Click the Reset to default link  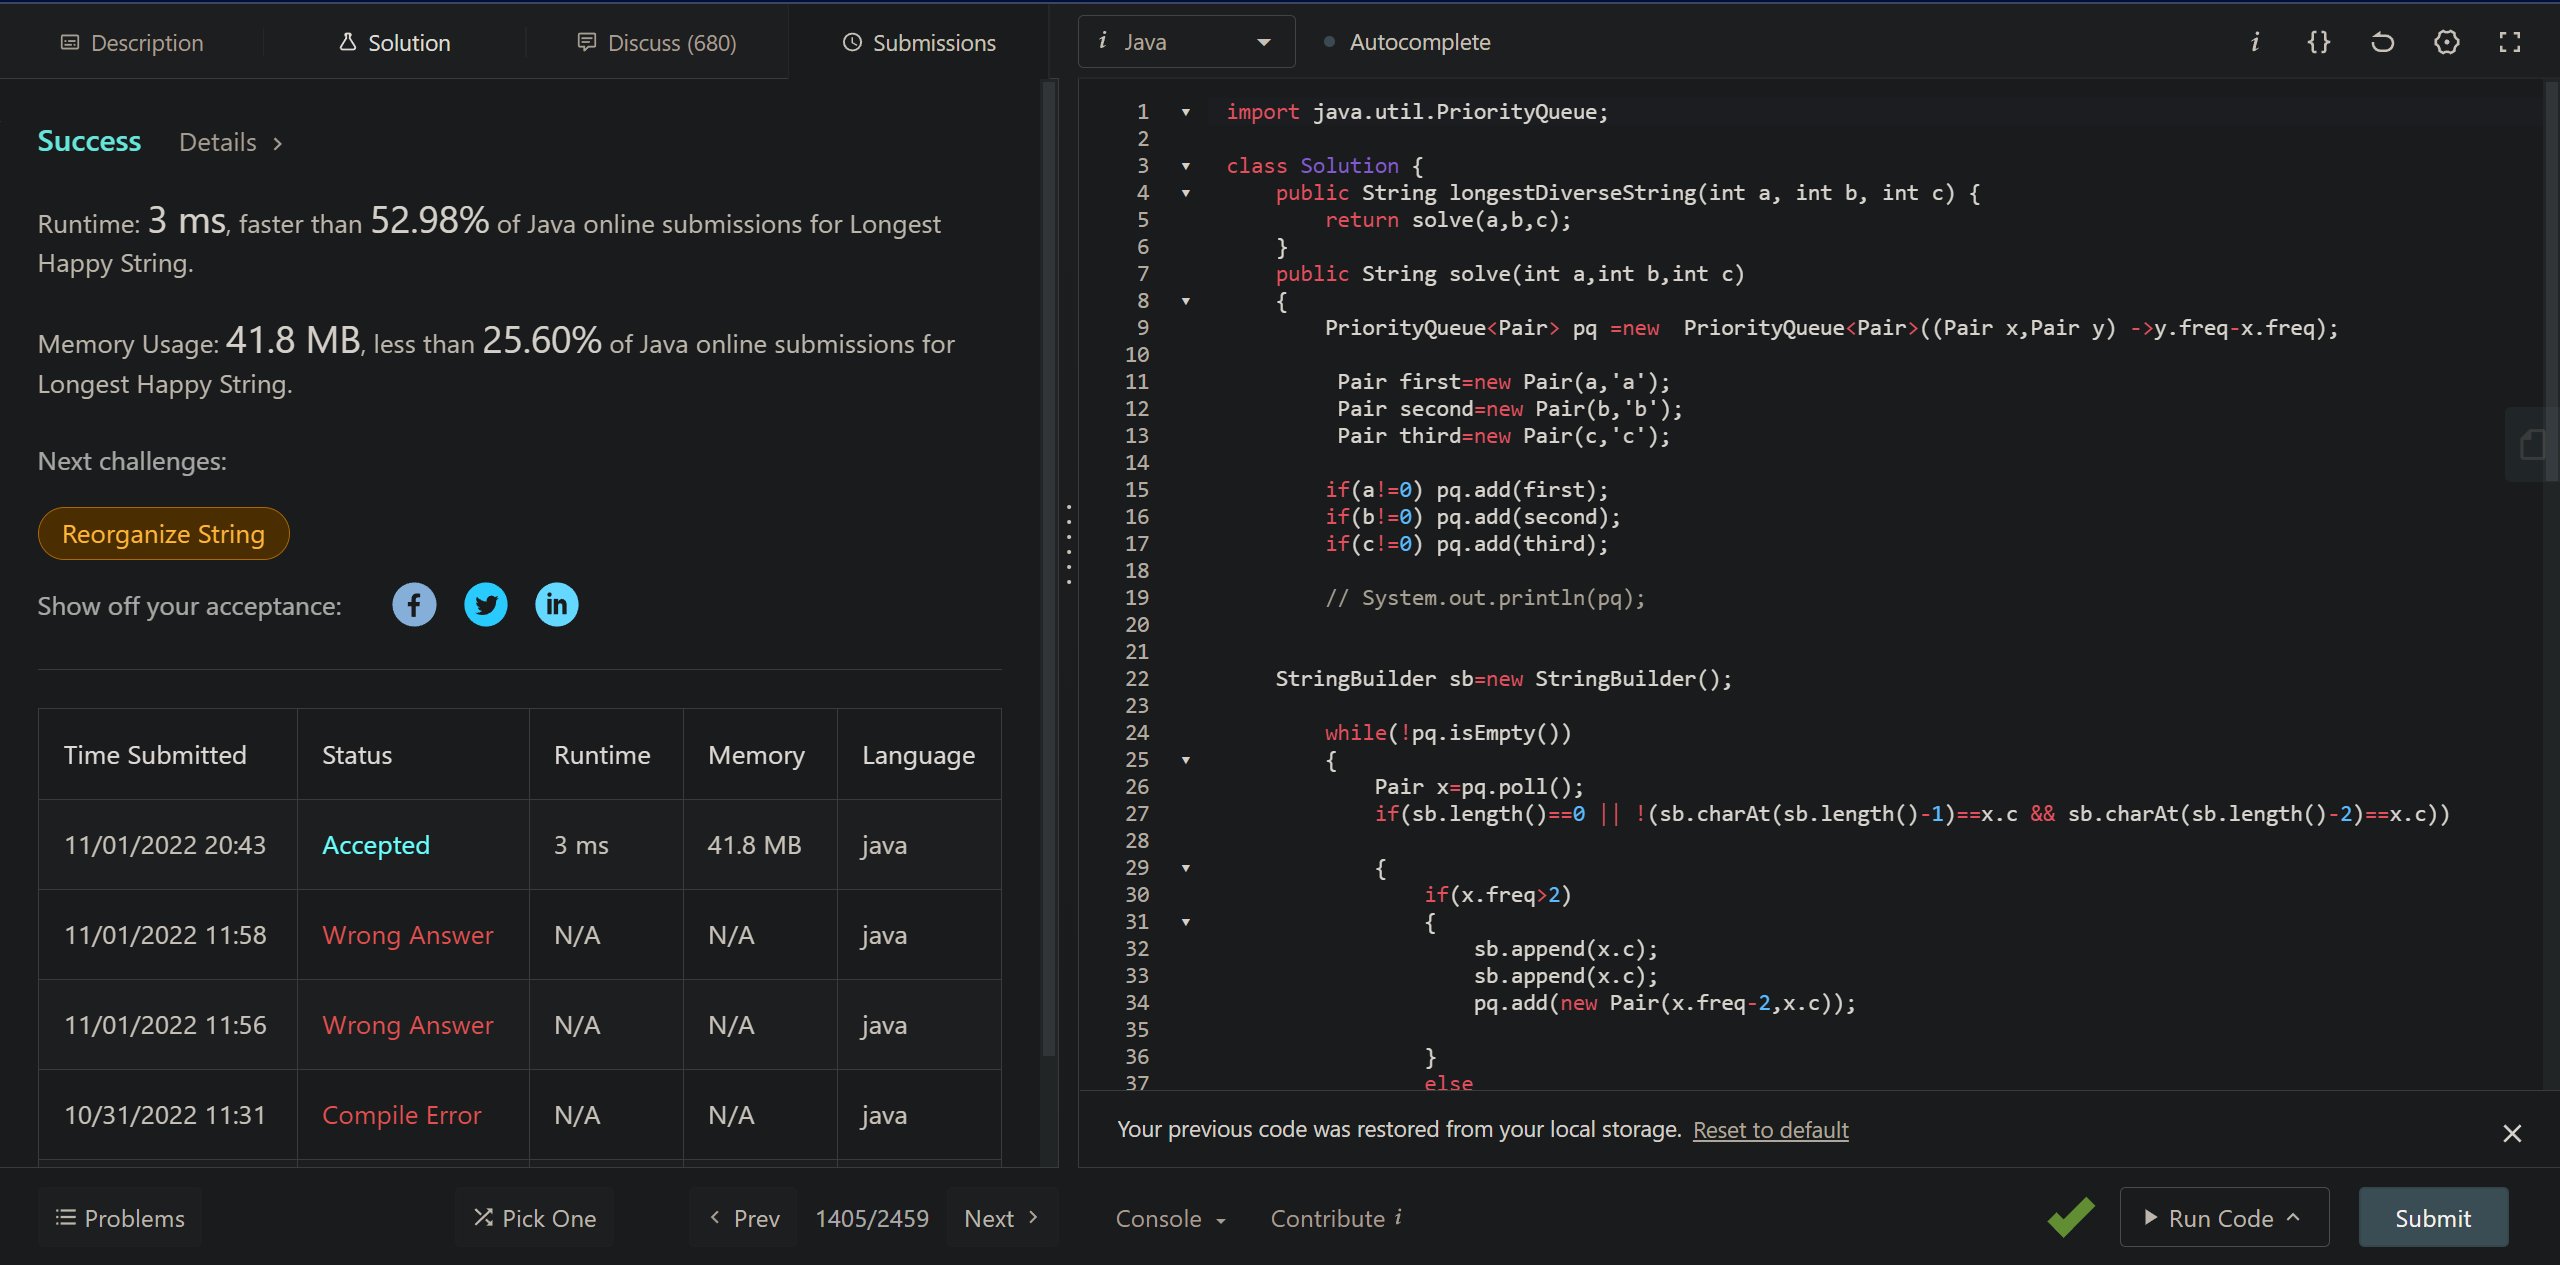1770,1130
